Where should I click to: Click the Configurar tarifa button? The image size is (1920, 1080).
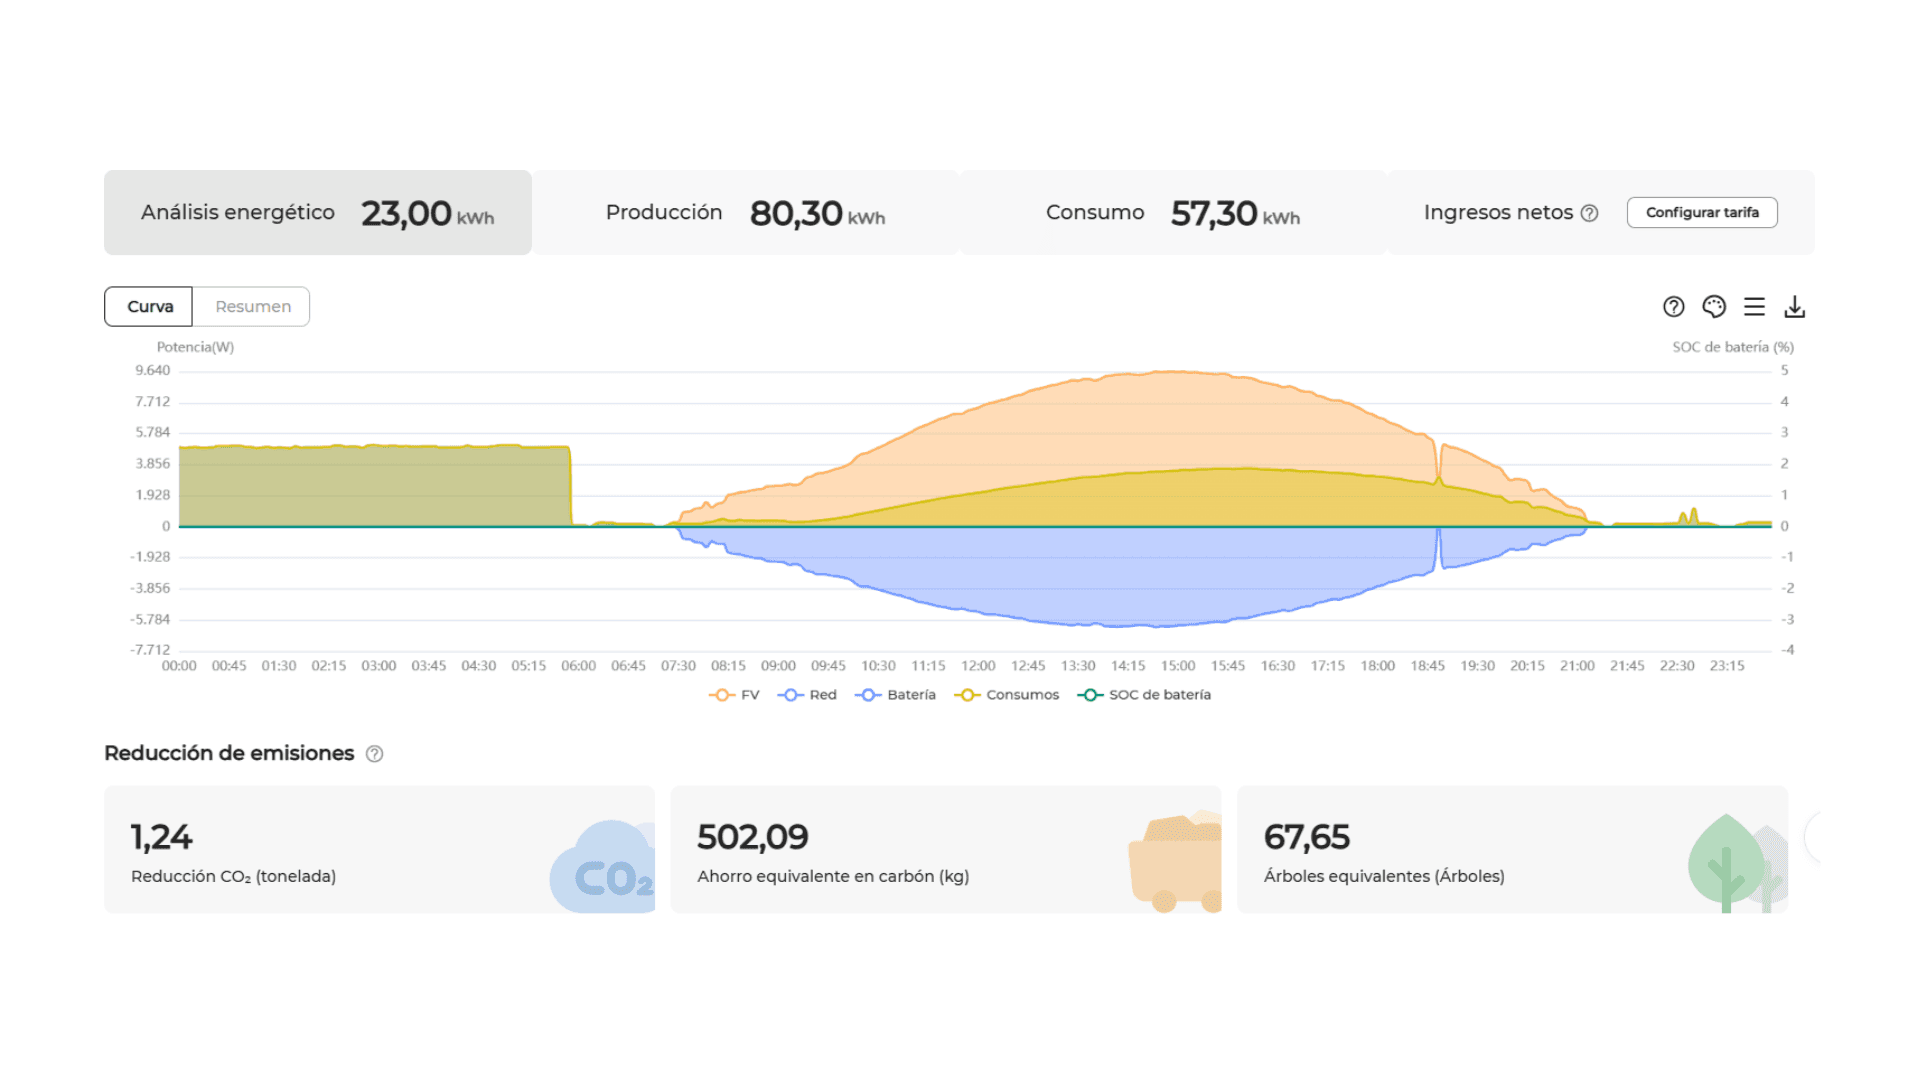click(1702, 213)
